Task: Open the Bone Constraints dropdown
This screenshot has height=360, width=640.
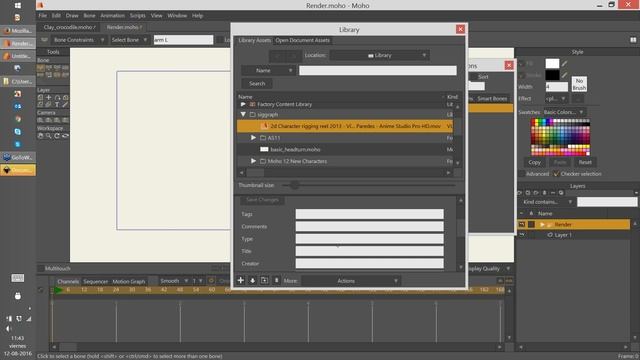Action: click(x=78, y=40)
